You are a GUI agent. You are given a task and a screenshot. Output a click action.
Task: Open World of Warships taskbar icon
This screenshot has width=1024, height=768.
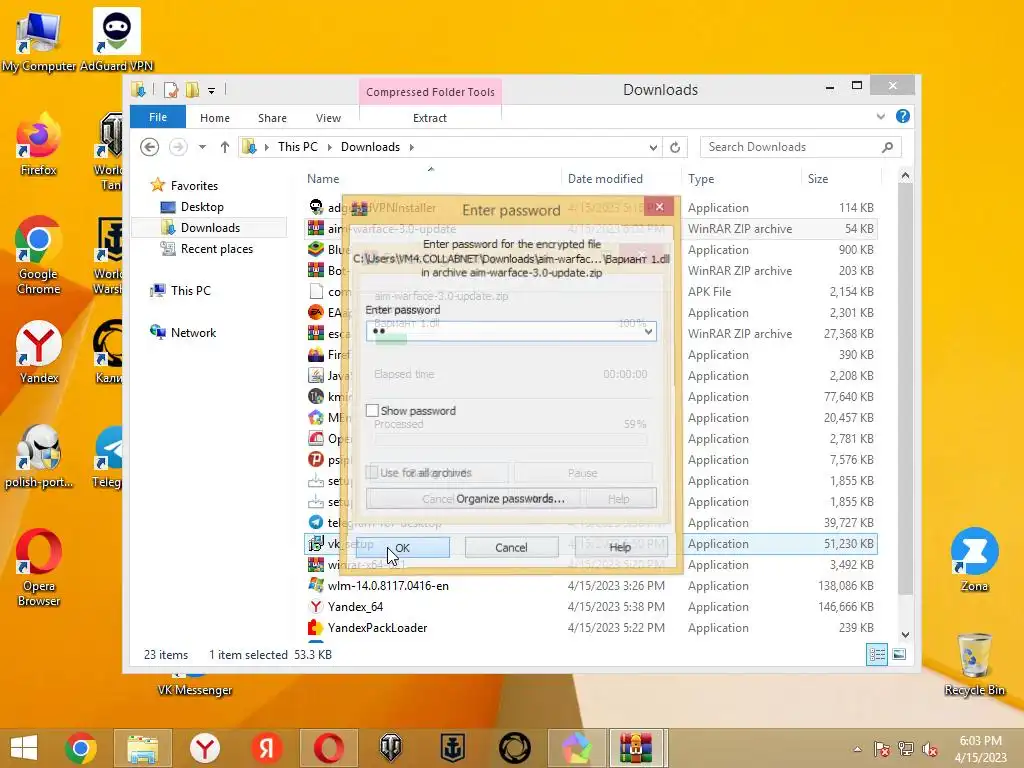pyautogui.click(x=453, y=748)
